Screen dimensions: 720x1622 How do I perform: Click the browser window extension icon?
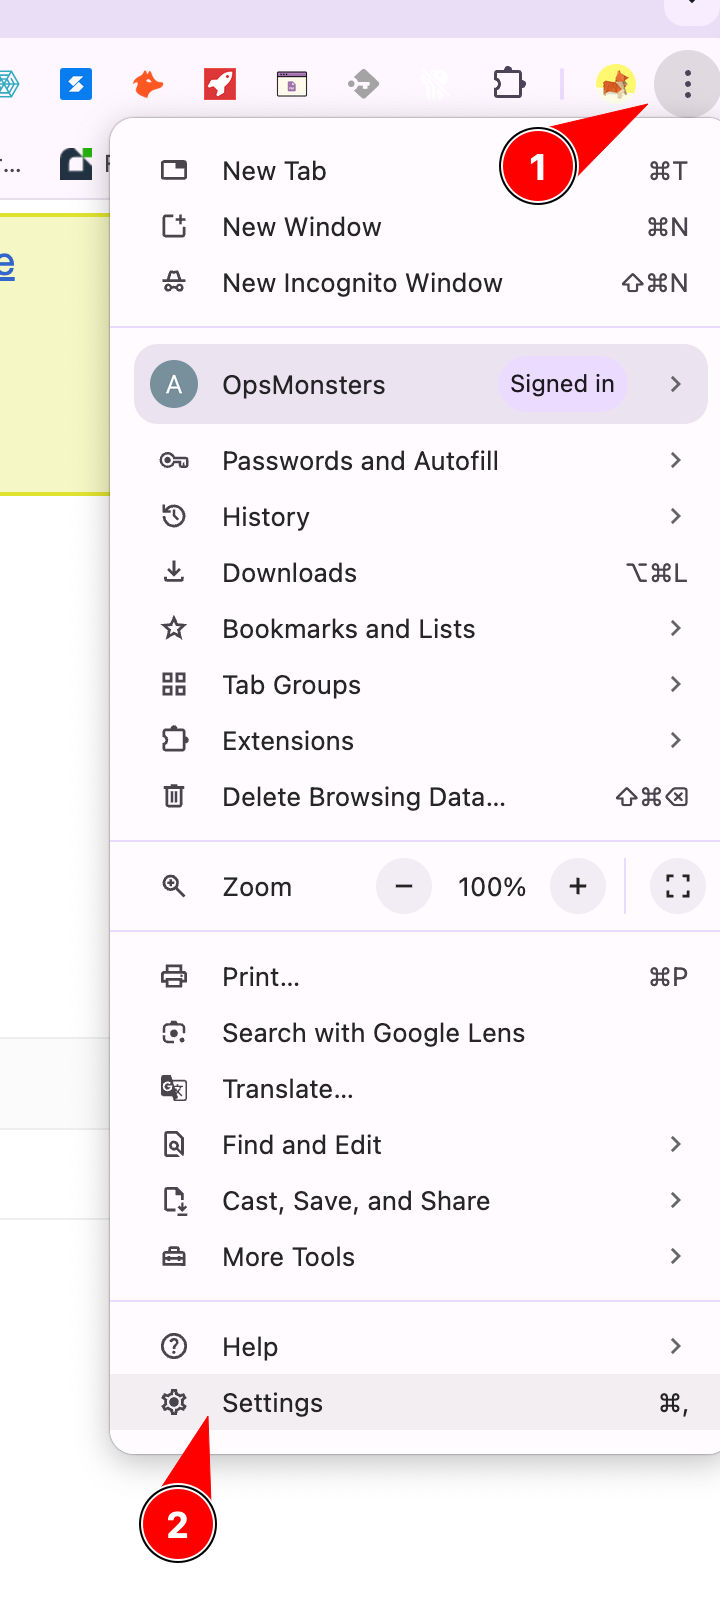291,85
